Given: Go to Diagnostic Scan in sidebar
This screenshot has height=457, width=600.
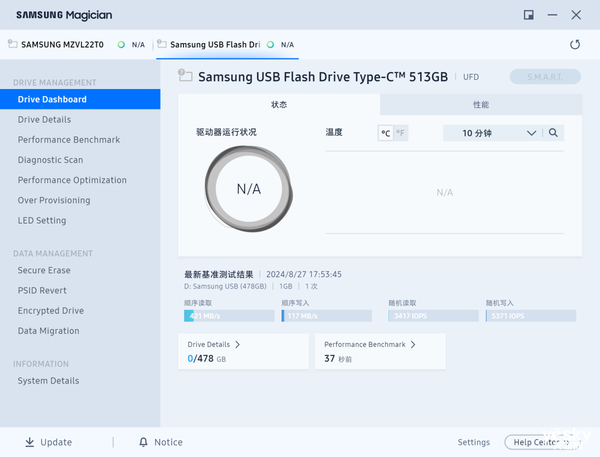Looking at the screenshot, I should pyautogui.click(x=50, y=160).
